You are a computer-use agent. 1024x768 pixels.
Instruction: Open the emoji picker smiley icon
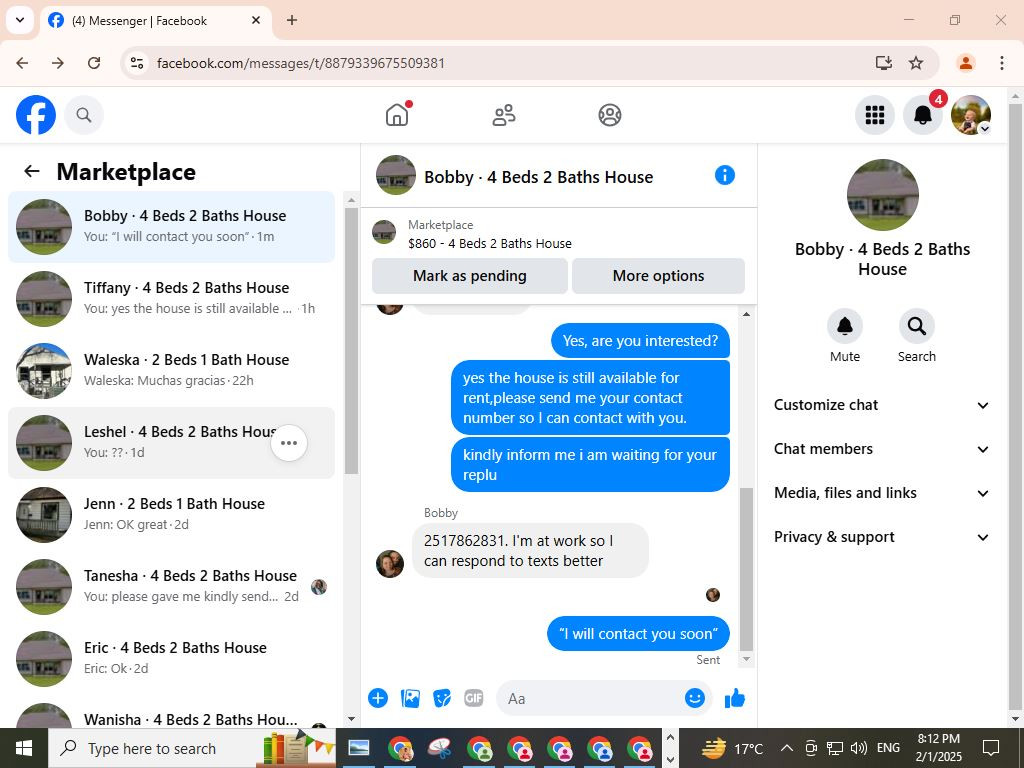pos(695,698)
